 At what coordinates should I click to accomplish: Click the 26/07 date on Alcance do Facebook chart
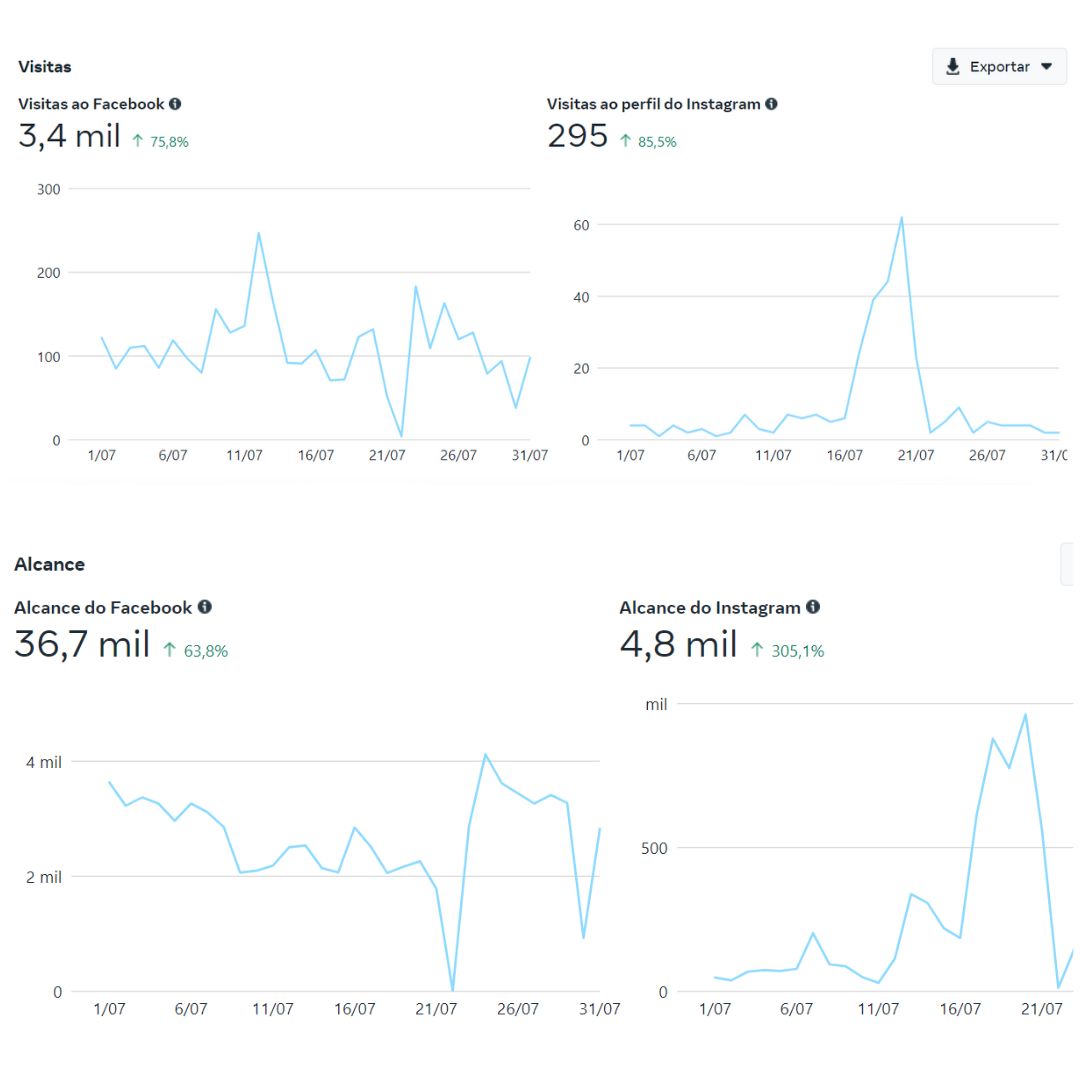point(518,1009)
